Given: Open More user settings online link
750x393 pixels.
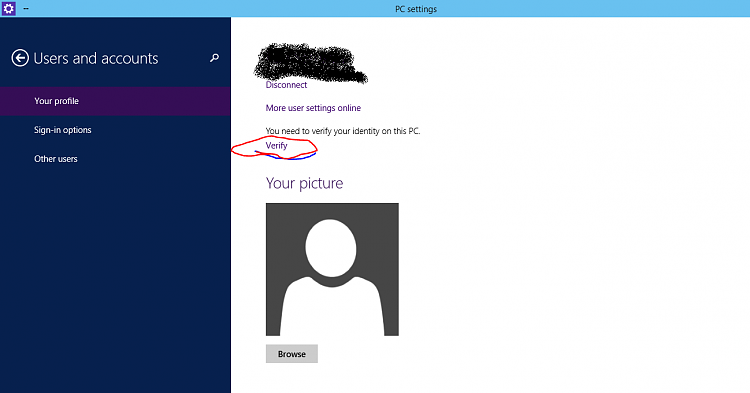Looking at the screenshot, I should click(x=313, y=108).
